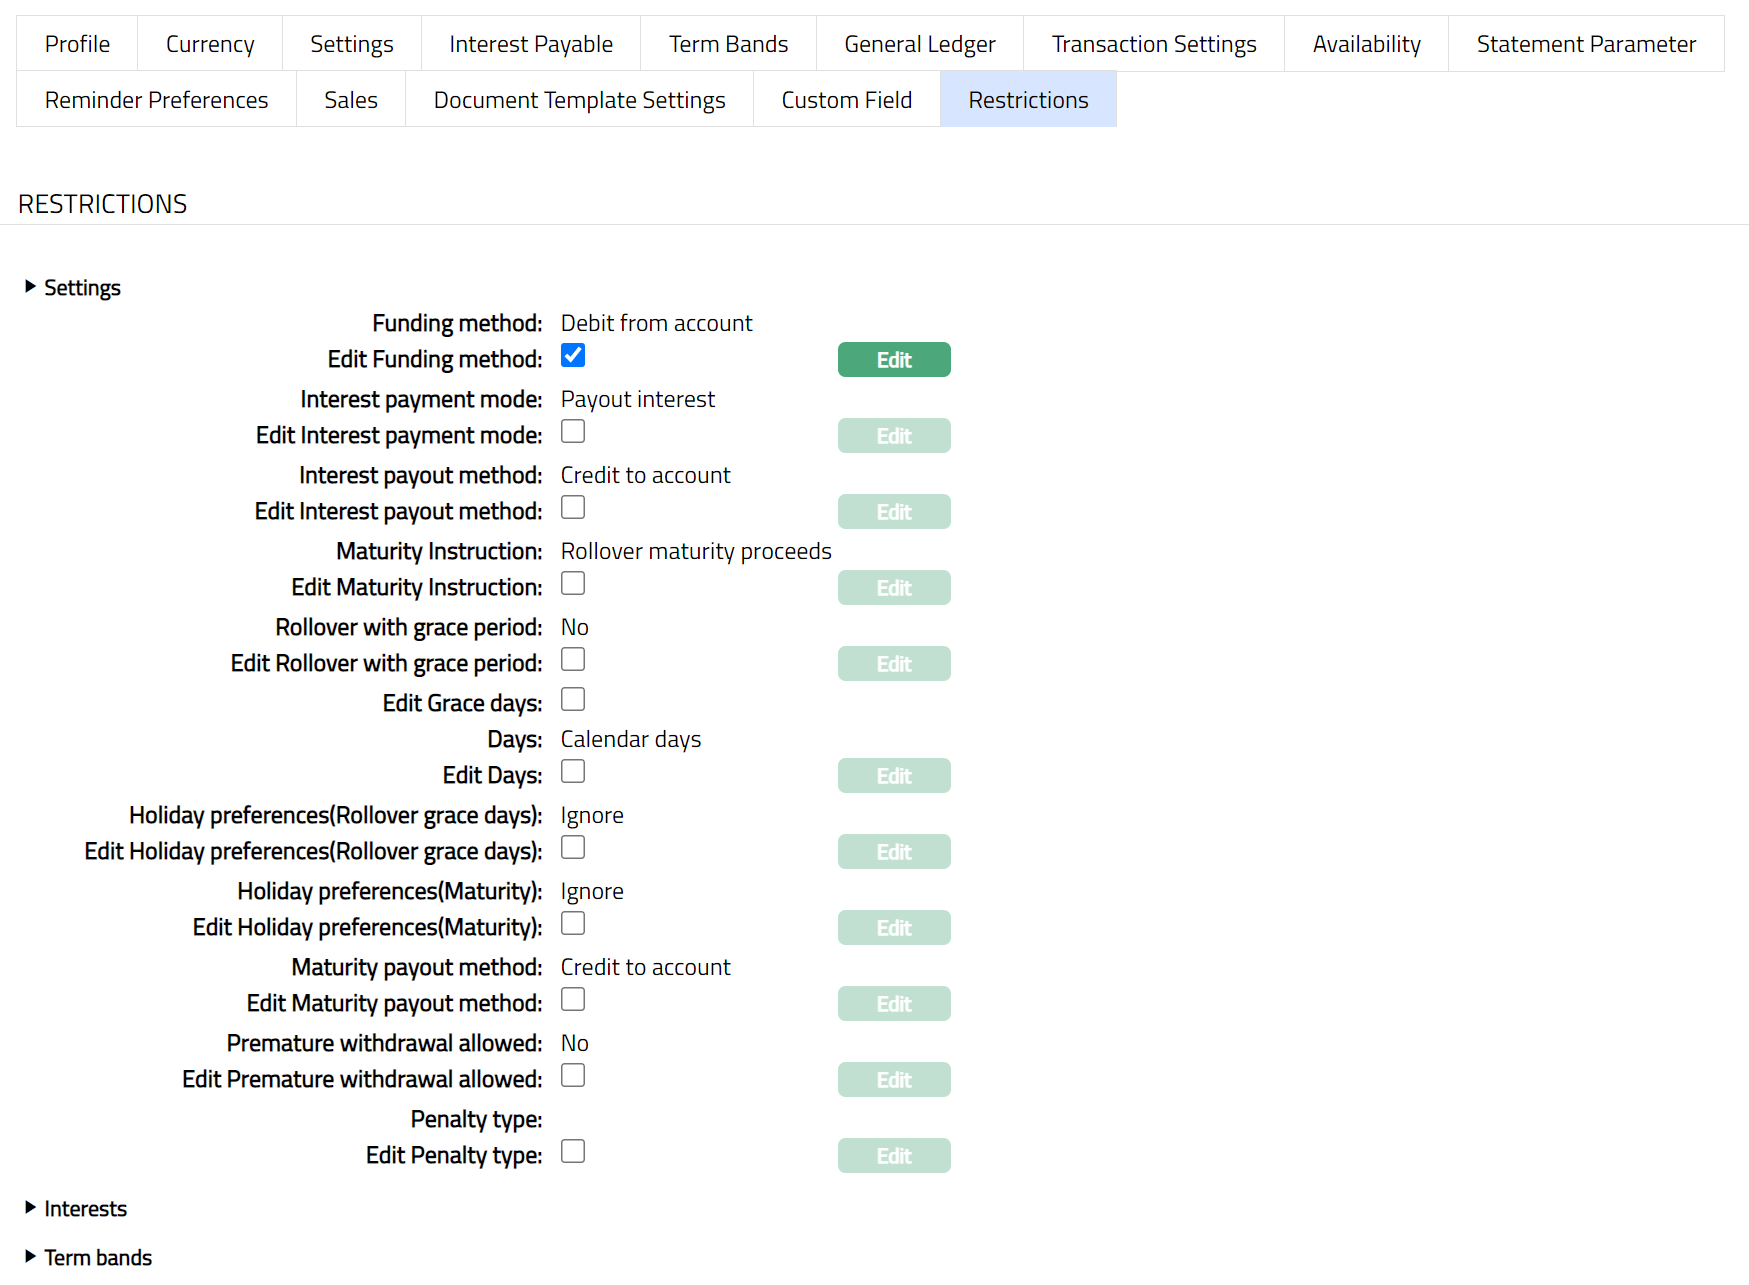Viewport: 1749px width, 1285px height.
Task: Tick the Edit Maturity Instruction checkbox
Action: point(573,584)
